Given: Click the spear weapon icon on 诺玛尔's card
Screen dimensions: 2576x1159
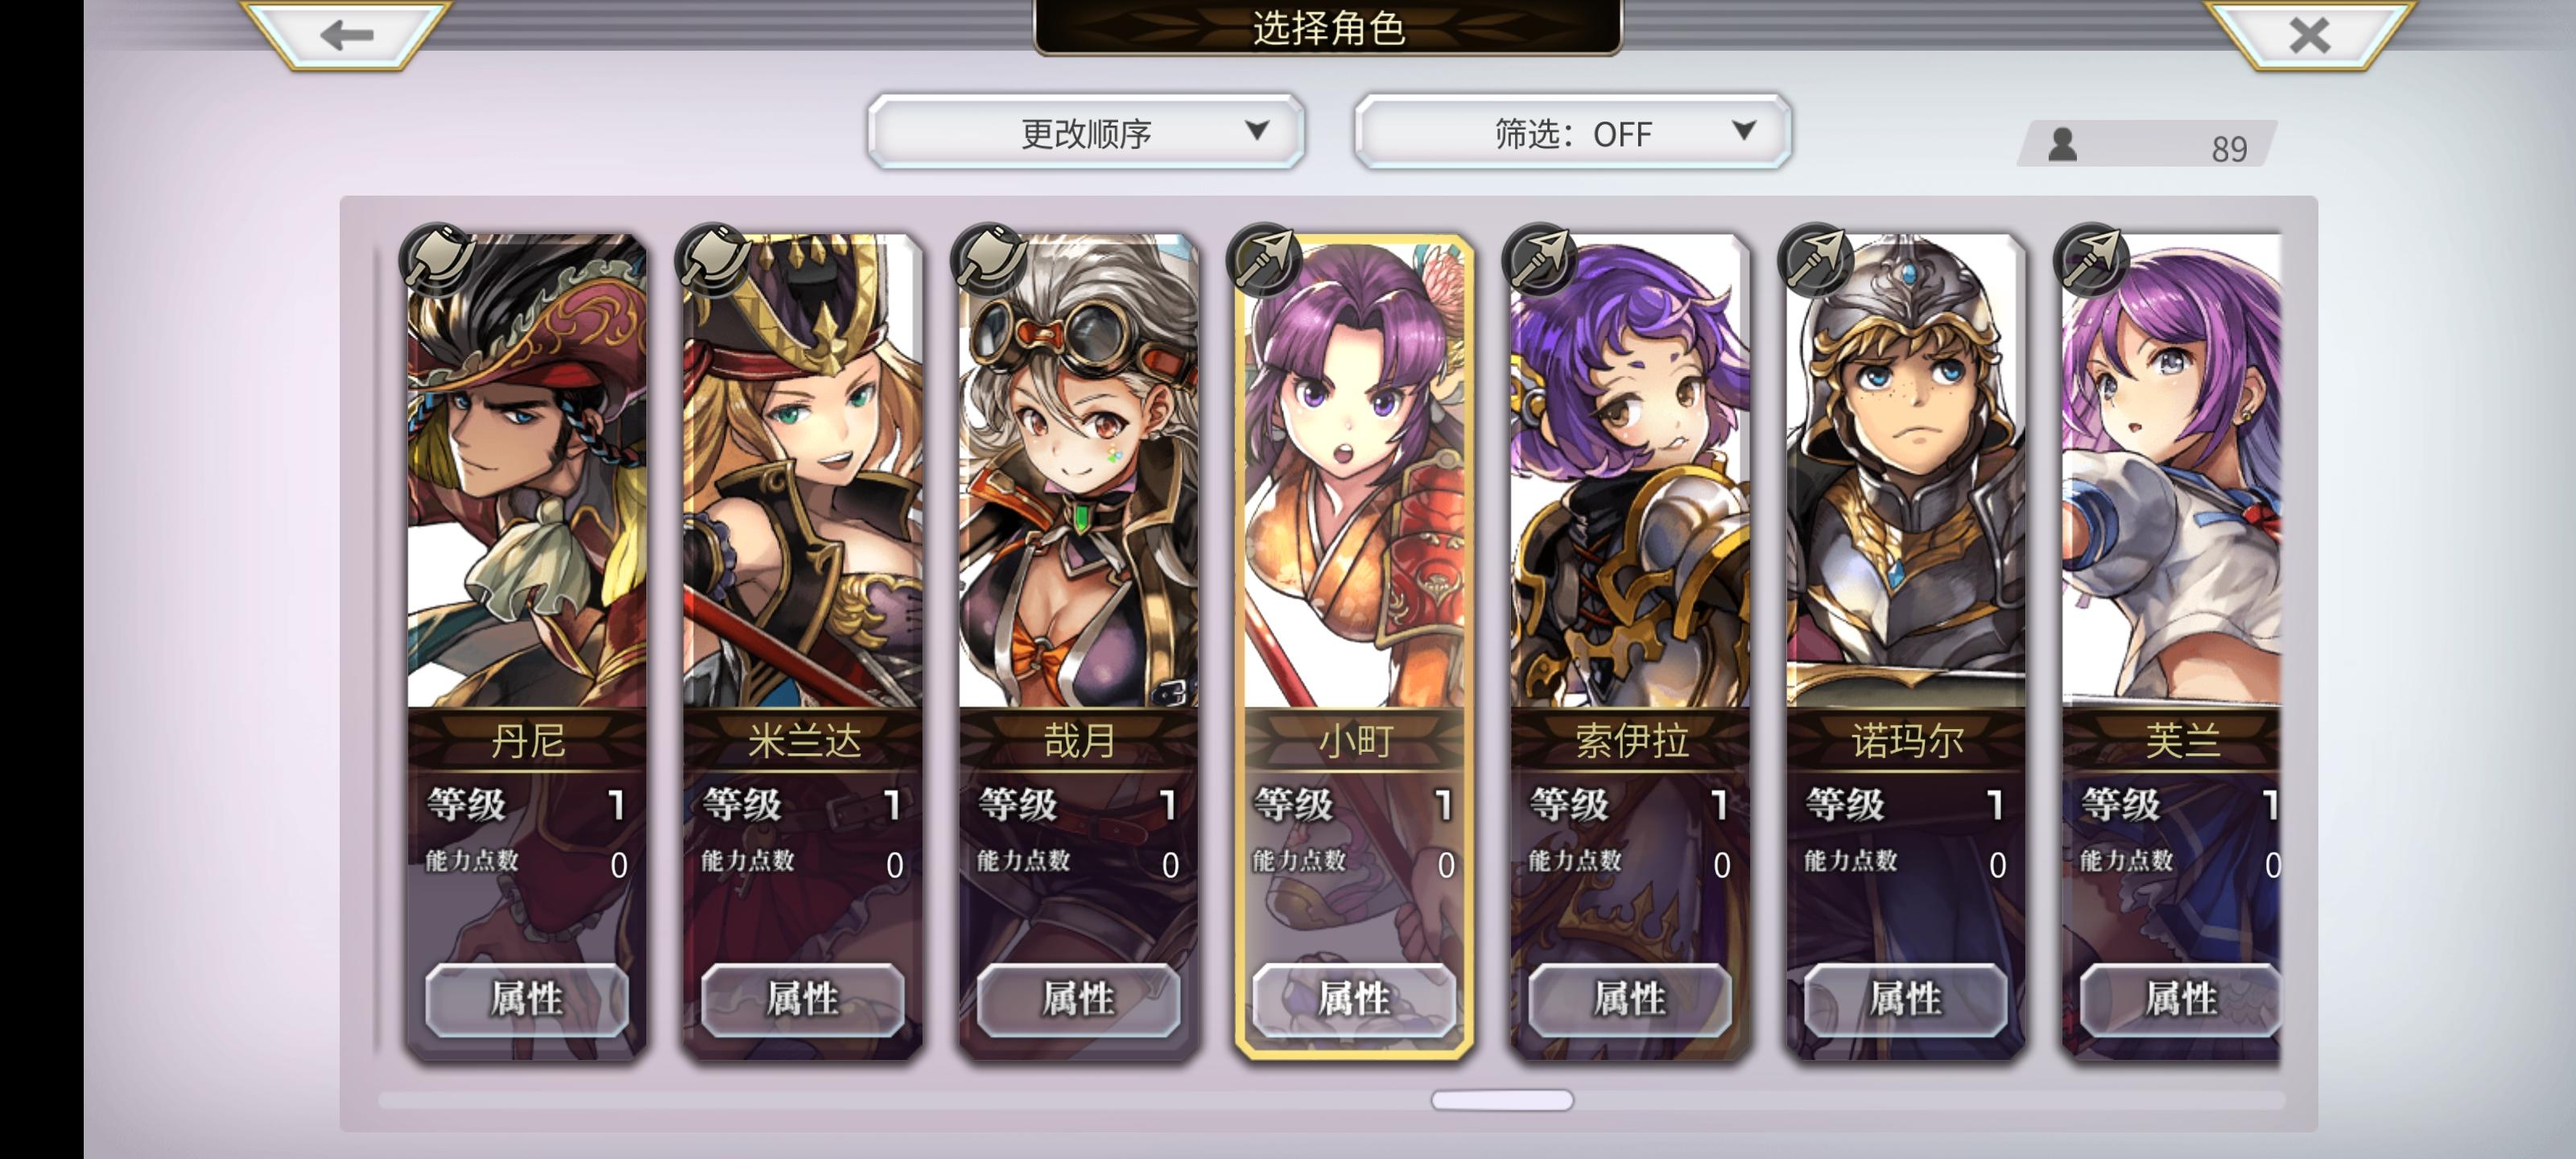Looking at the screenshot, I should [1816, 258].
